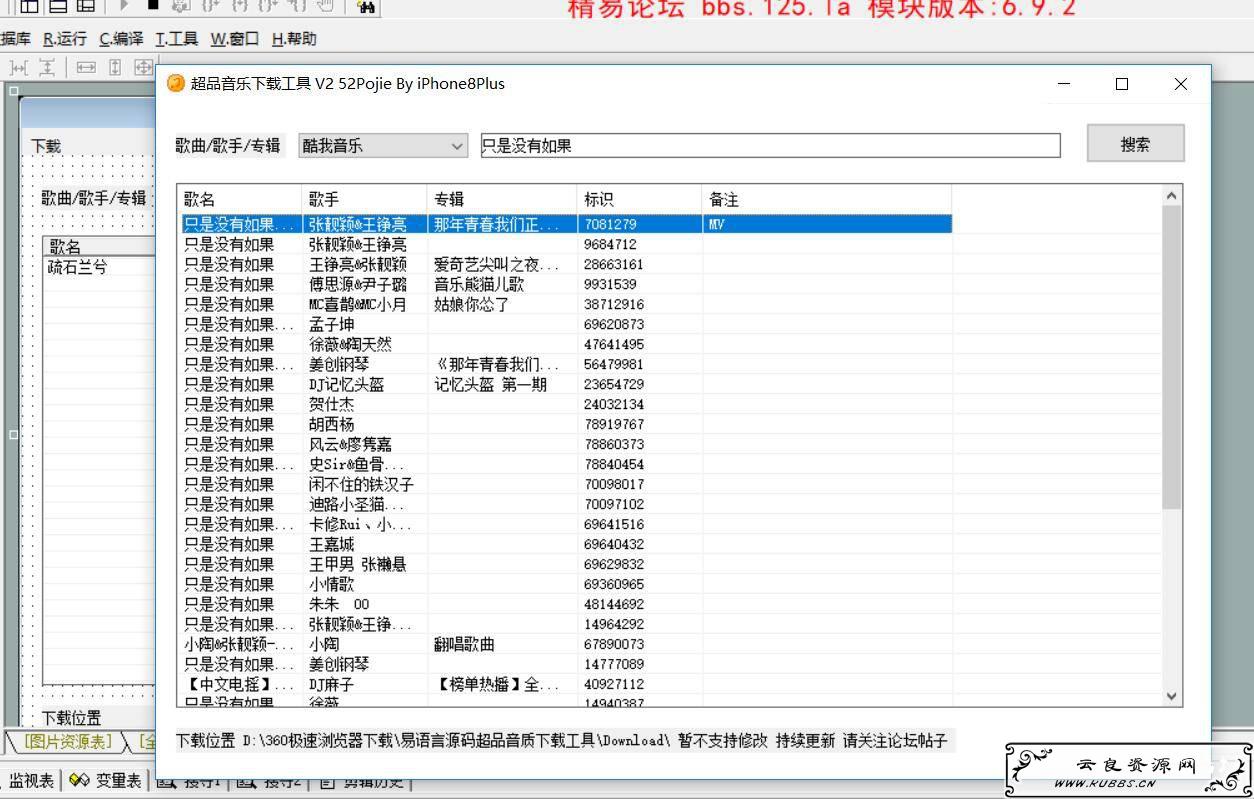This screenshot has height=799, width=1254.
Task: Open the H.帮助 menu
Action: point(294,39)
